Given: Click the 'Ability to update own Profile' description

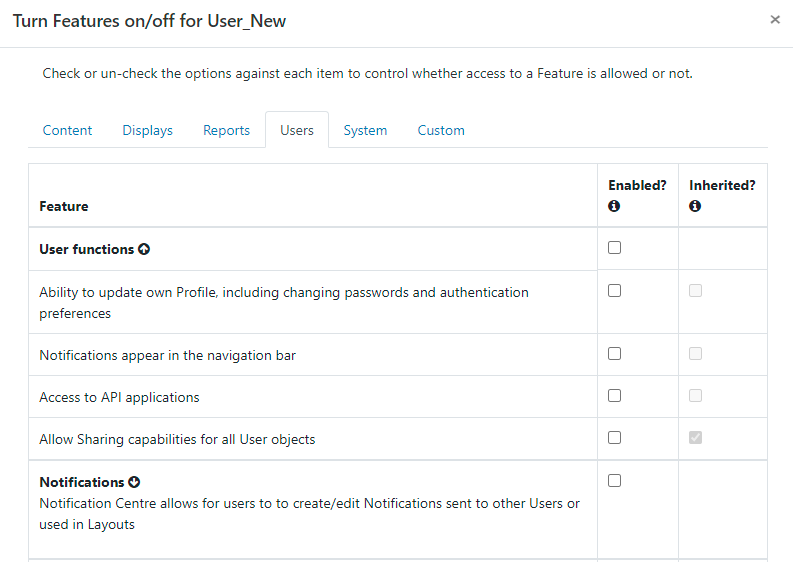Looking at the screenshot, I should [284, 302].
